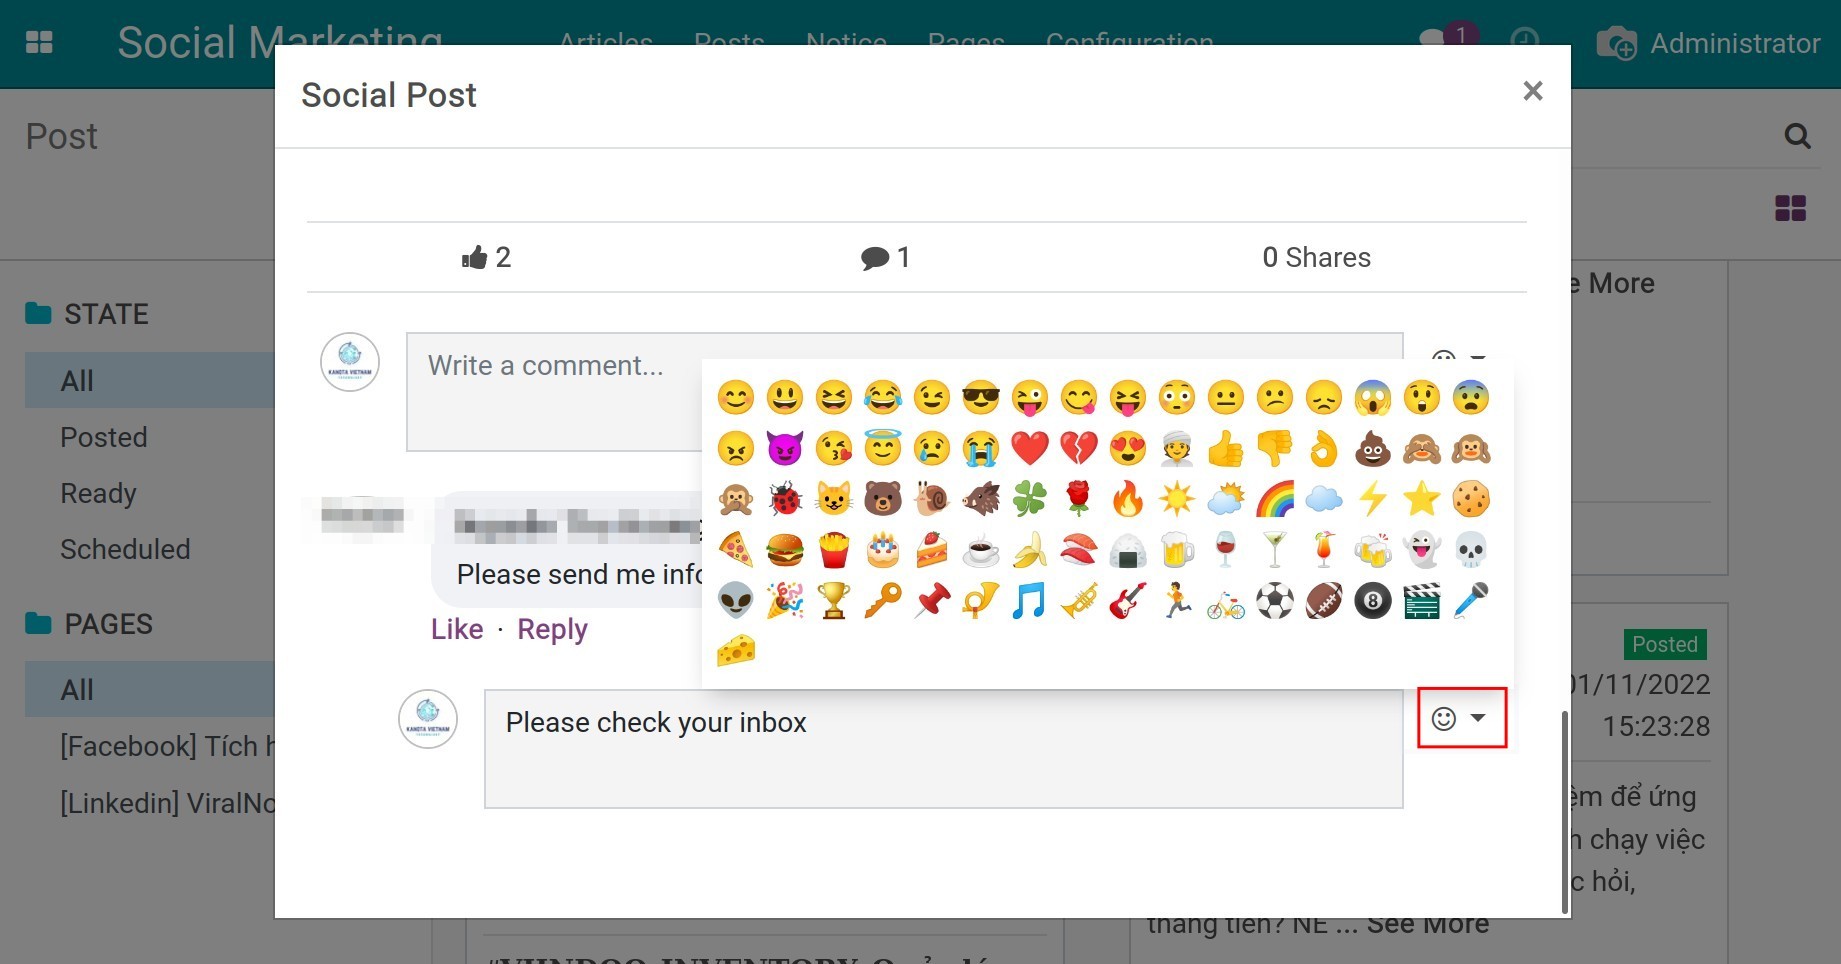Open the highlighted smiley emoji picker

click(x=1446, y=718)
